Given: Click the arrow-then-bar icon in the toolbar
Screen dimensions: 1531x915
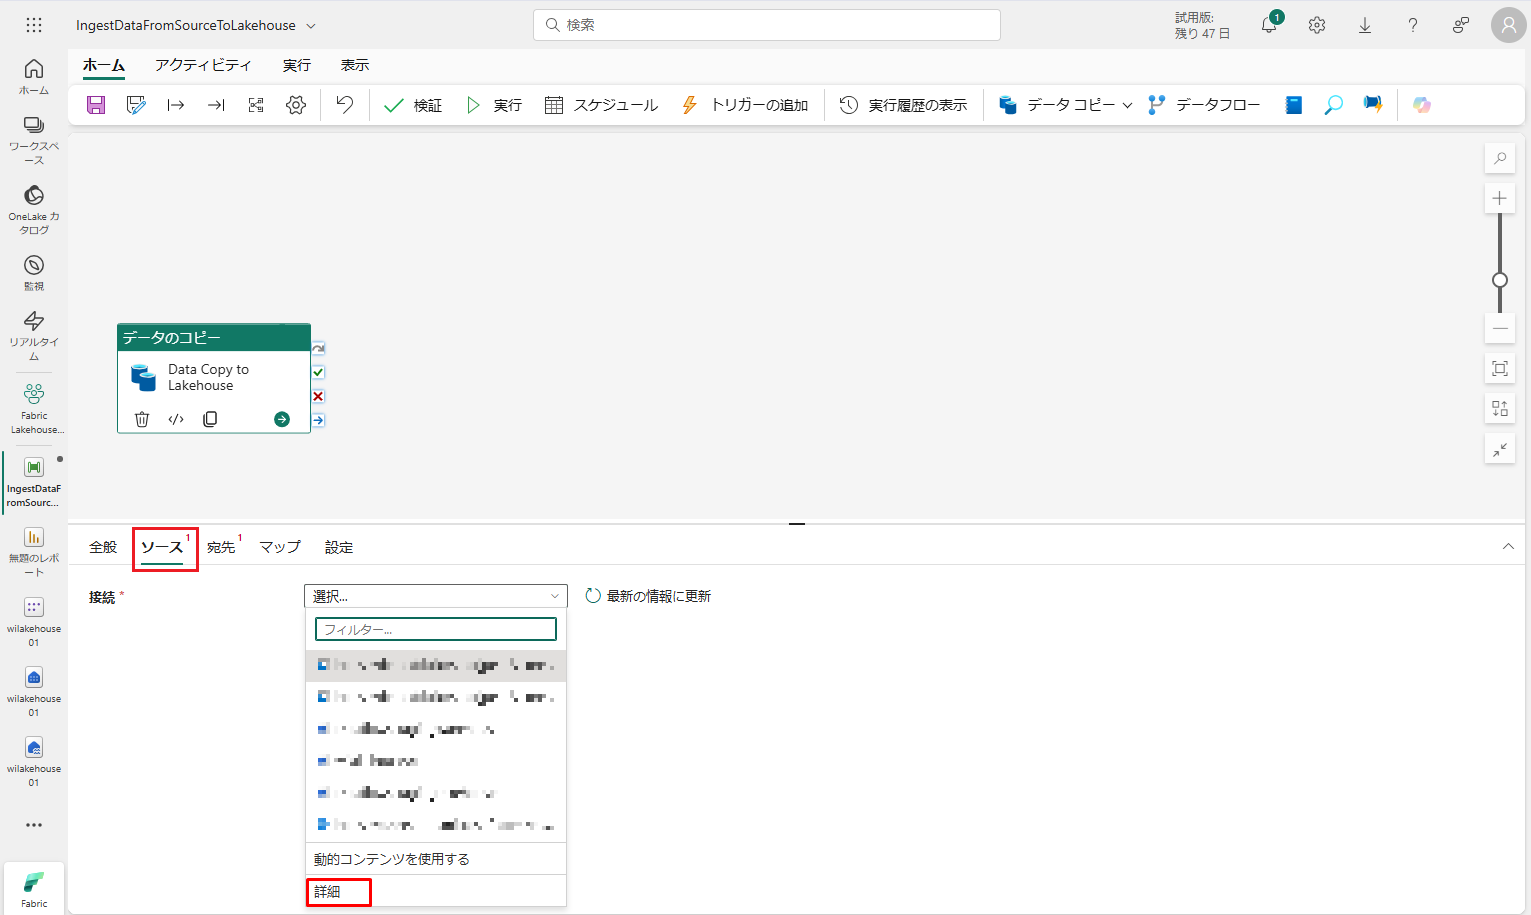Looking at the screenshot, I should click(216, 105).
